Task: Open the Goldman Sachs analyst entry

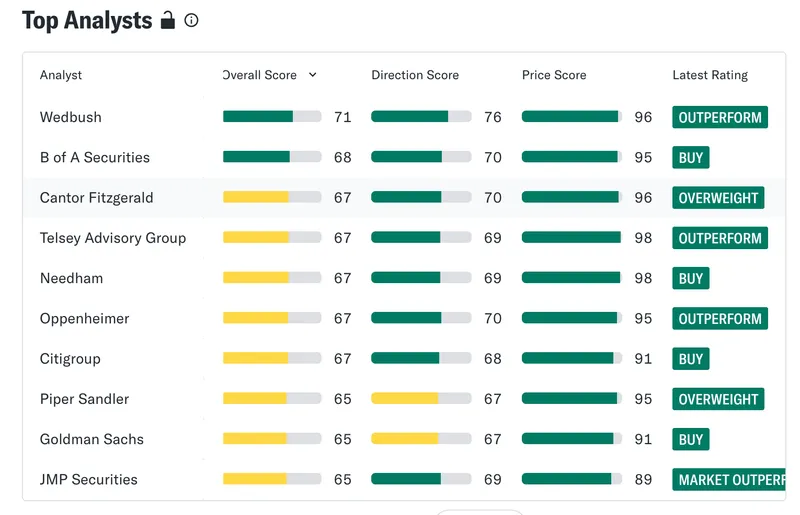Action: (x=404, y=439)
